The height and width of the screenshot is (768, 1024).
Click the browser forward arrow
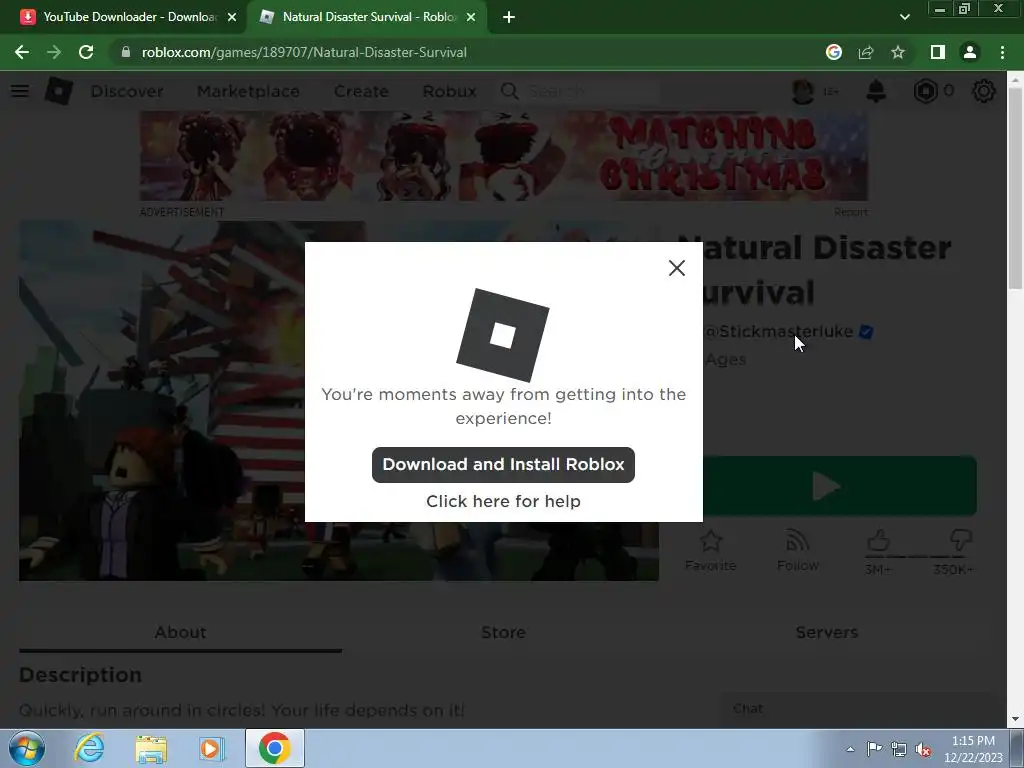(54, 52)
